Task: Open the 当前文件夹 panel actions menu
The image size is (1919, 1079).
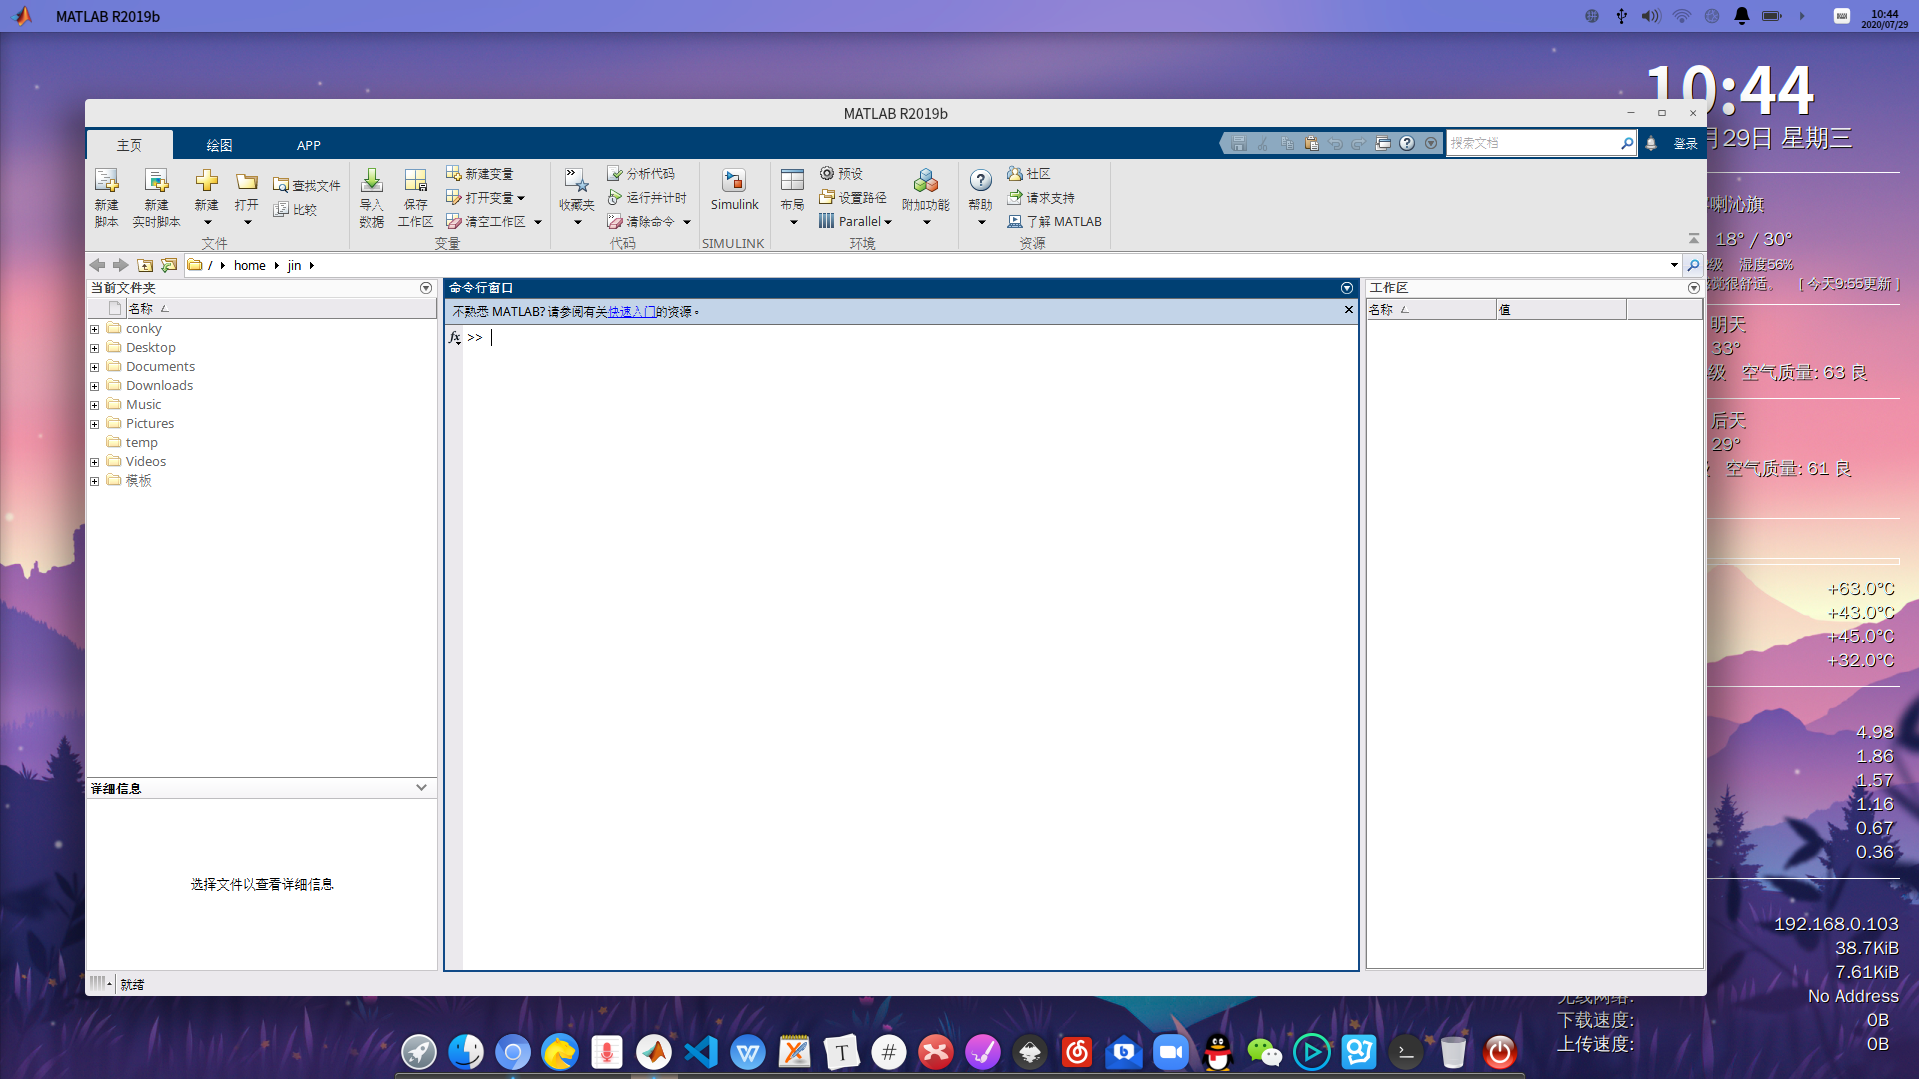Action: tap(426, 288)
